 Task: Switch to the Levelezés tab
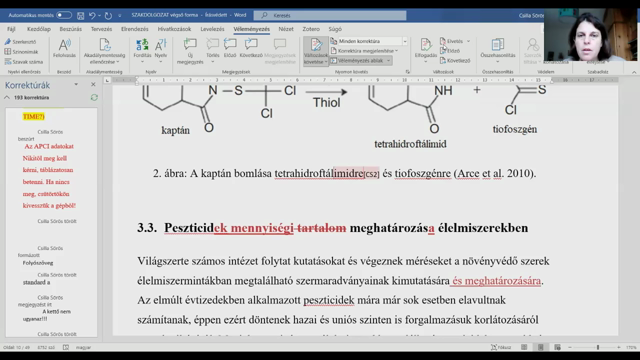pos(212,29)
